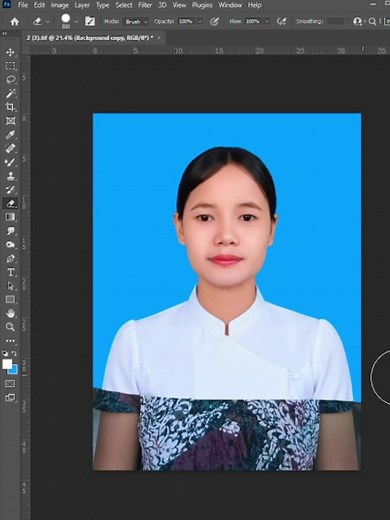Switch to the 2 (3).tif document tab

[x=90, y=38]
